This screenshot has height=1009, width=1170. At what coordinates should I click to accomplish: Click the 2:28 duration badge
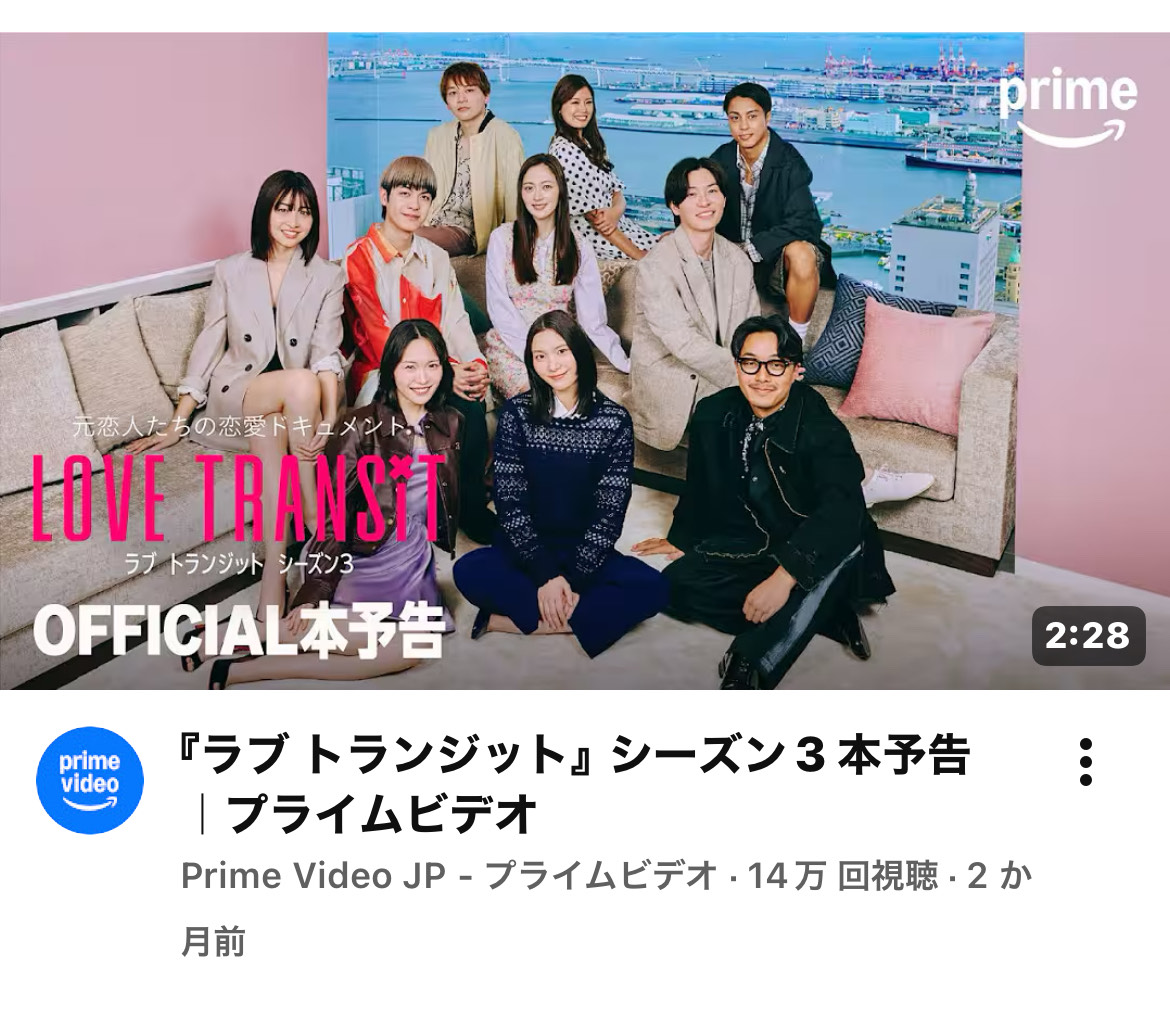(x=1088, y=635)
